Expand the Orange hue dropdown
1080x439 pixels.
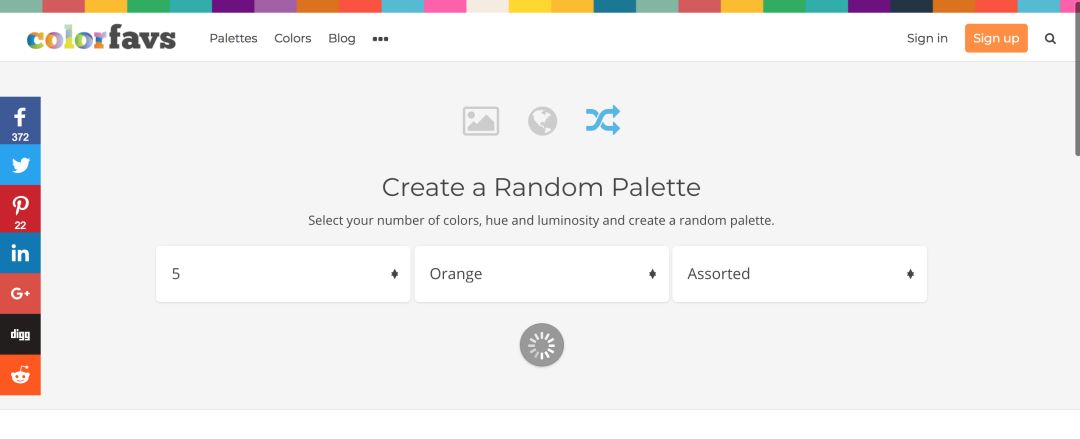[x=541, y=274]
